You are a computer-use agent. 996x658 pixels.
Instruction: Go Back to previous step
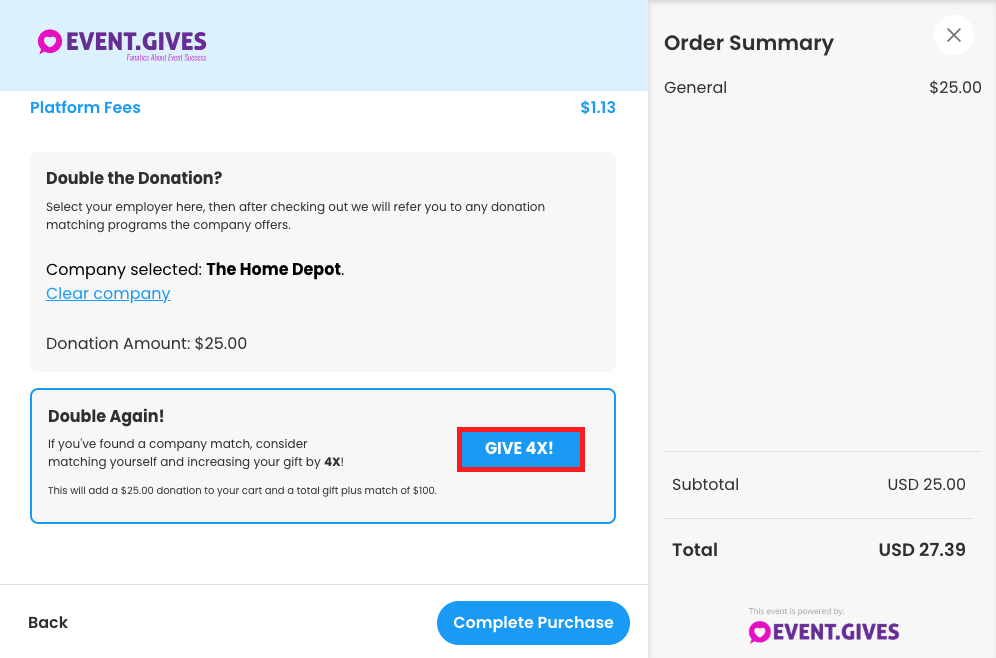coord(48,622)
